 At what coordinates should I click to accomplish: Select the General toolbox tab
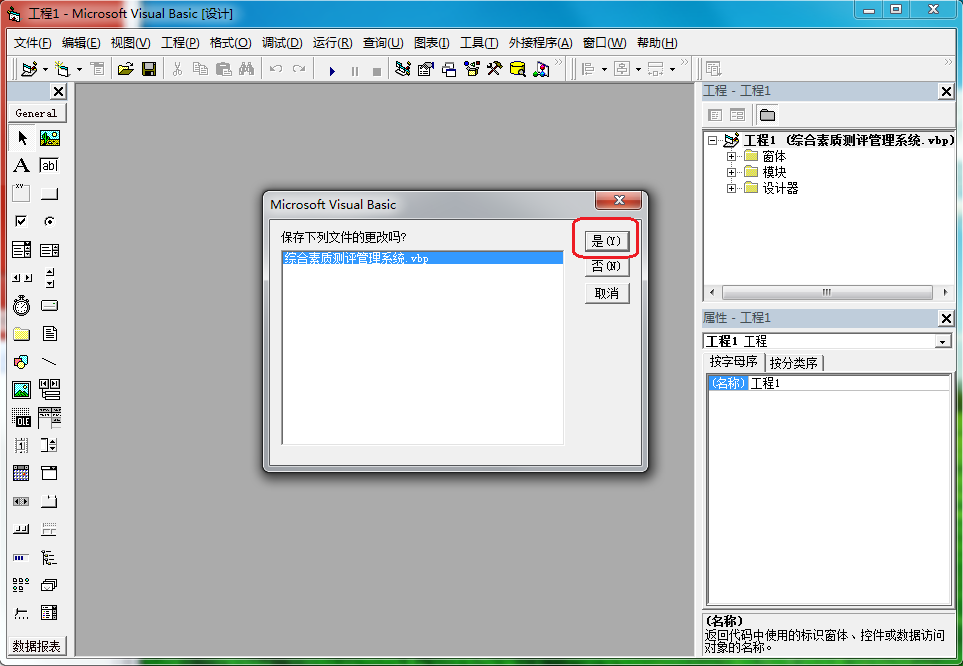click(x=36, y=113)
